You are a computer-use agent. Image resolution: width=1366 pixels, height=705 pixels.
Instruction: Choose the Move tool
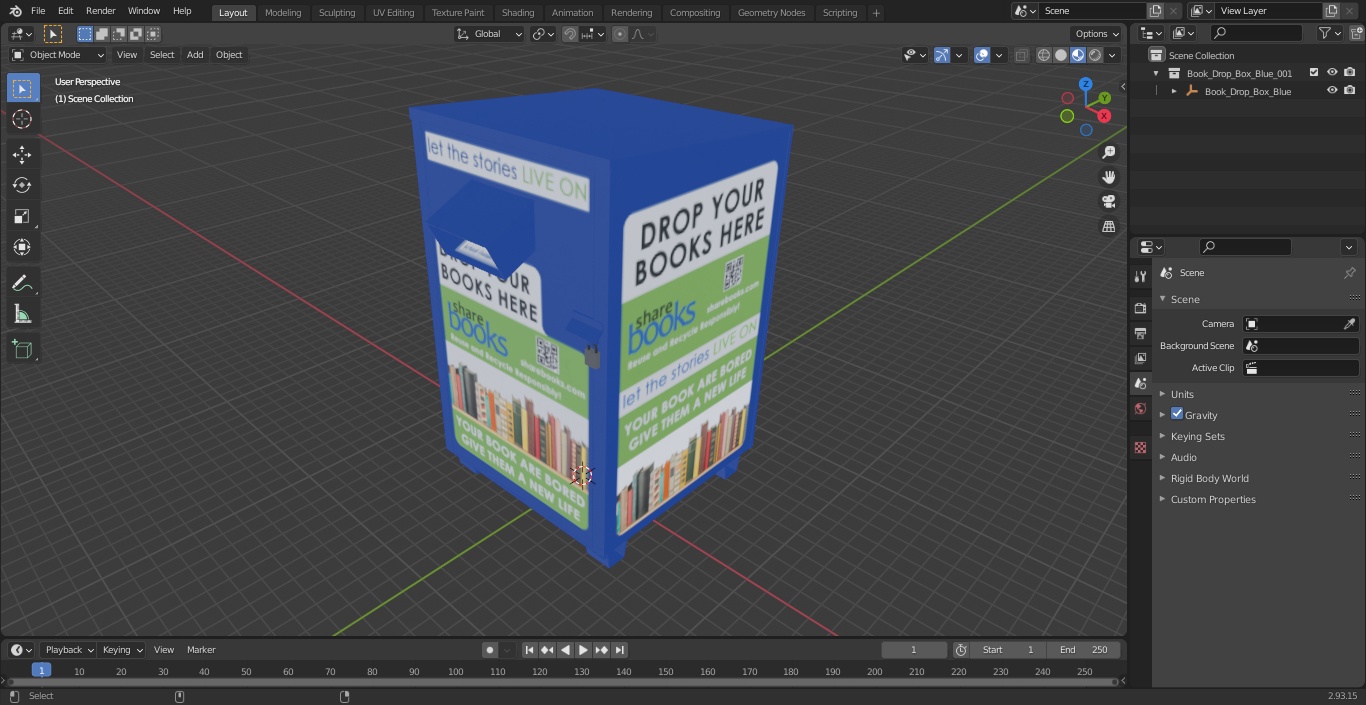(x=22, y=154)
